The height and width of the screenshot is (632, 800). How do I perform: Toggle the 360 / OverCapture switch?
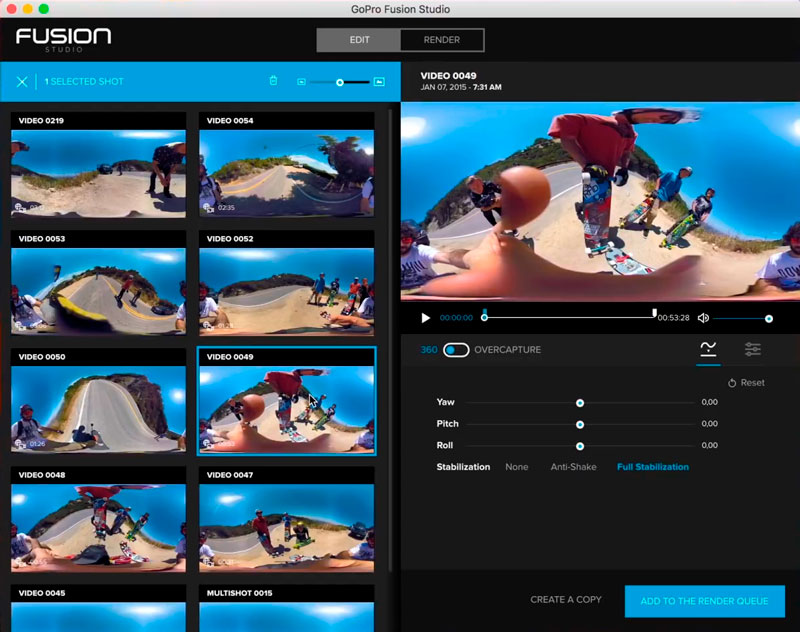click(x=456, y=350)
